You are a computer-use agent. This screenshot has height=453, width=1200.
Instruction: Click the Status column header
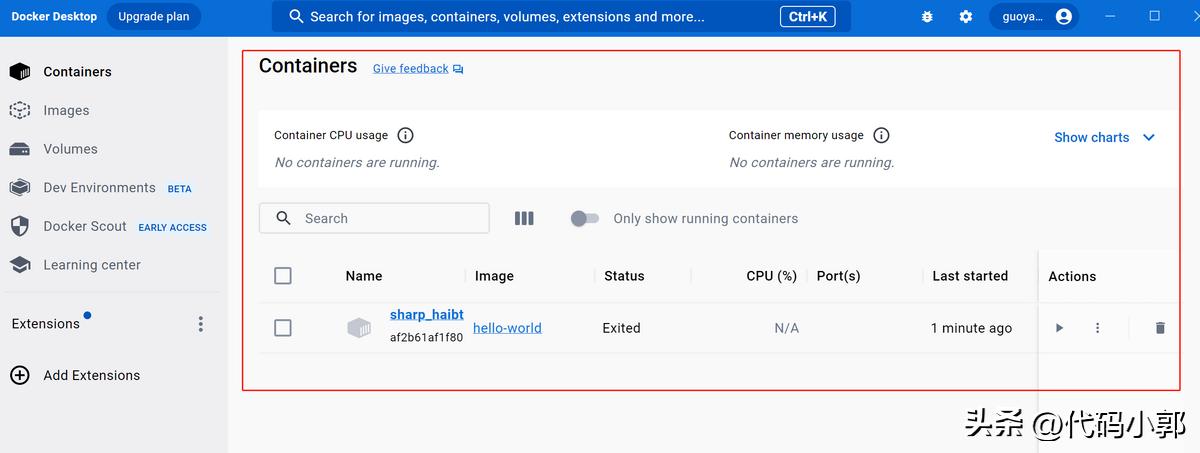(624, 276)
